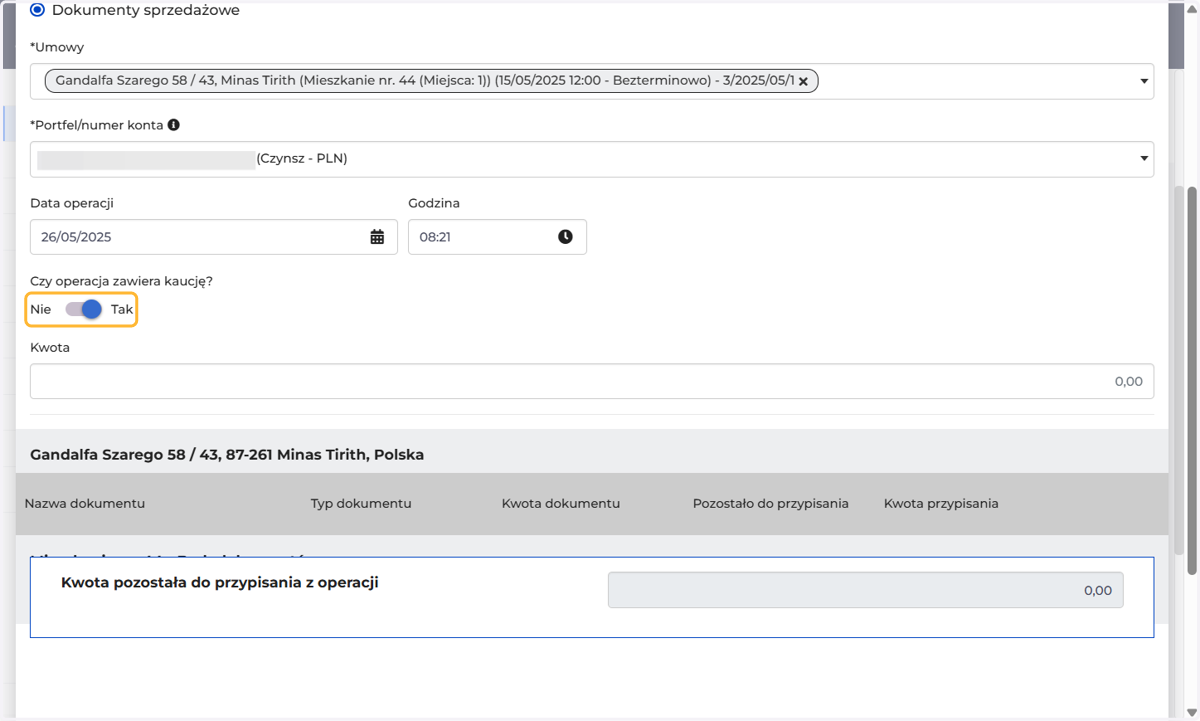The height and width of the screenshot is (721, 1200).
Task: Click the (Czynsz - PLN) account text
Action: point(302,158)
